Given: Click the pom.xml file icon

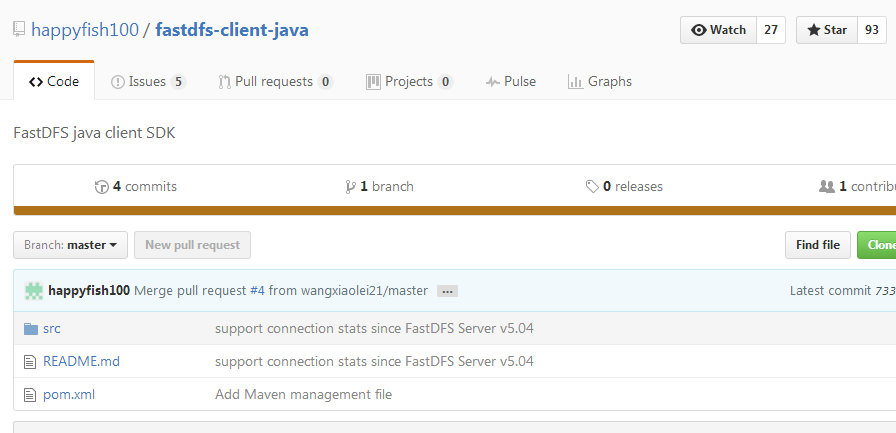Looking at the screenshot, I should click(x=30, y=394).
